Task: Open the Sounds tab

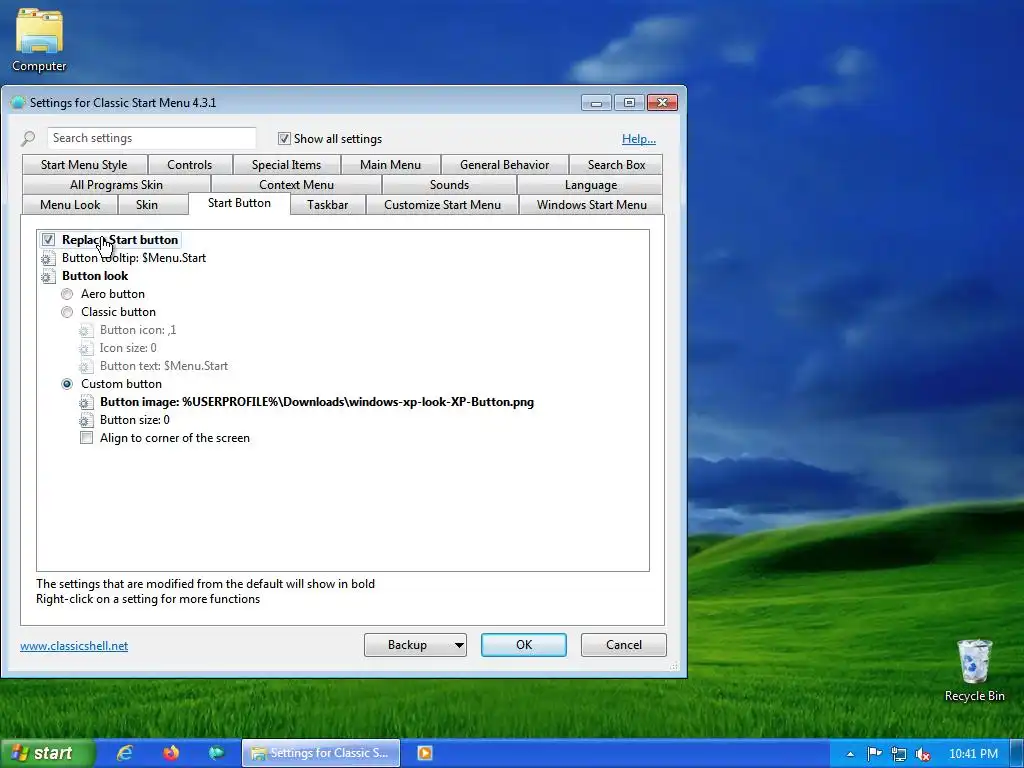Action: pos(449,185)
